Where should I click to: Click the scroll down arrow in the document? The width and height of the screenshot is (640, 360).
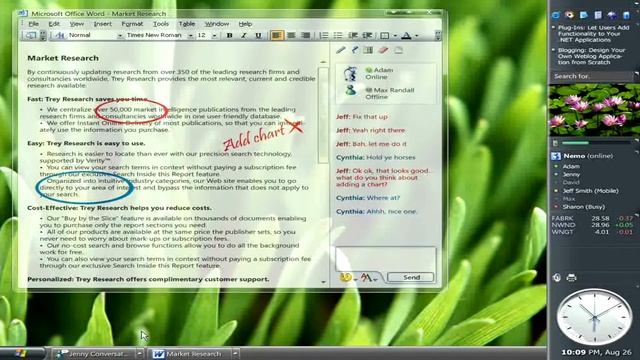click(323, 282)
